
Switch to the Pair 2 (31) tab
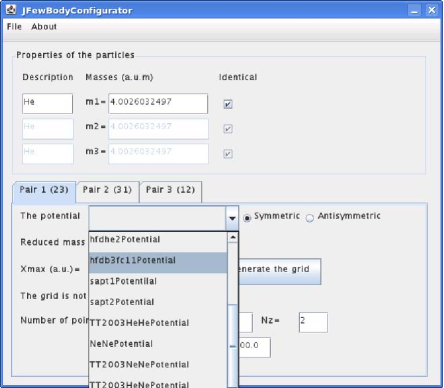coord(107,191)
